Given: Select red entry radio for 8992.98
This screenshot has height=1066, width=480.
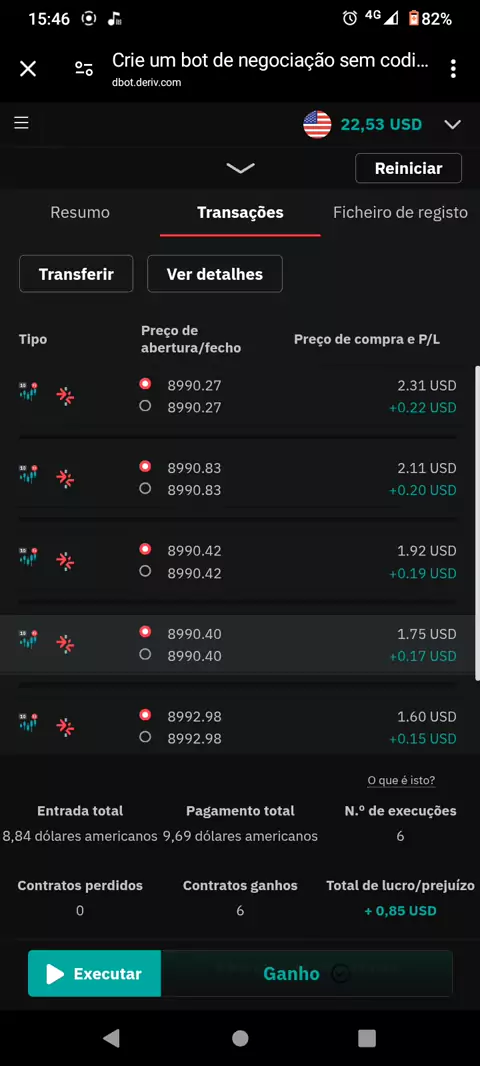Looking at the screenshot, I should 145,715.
